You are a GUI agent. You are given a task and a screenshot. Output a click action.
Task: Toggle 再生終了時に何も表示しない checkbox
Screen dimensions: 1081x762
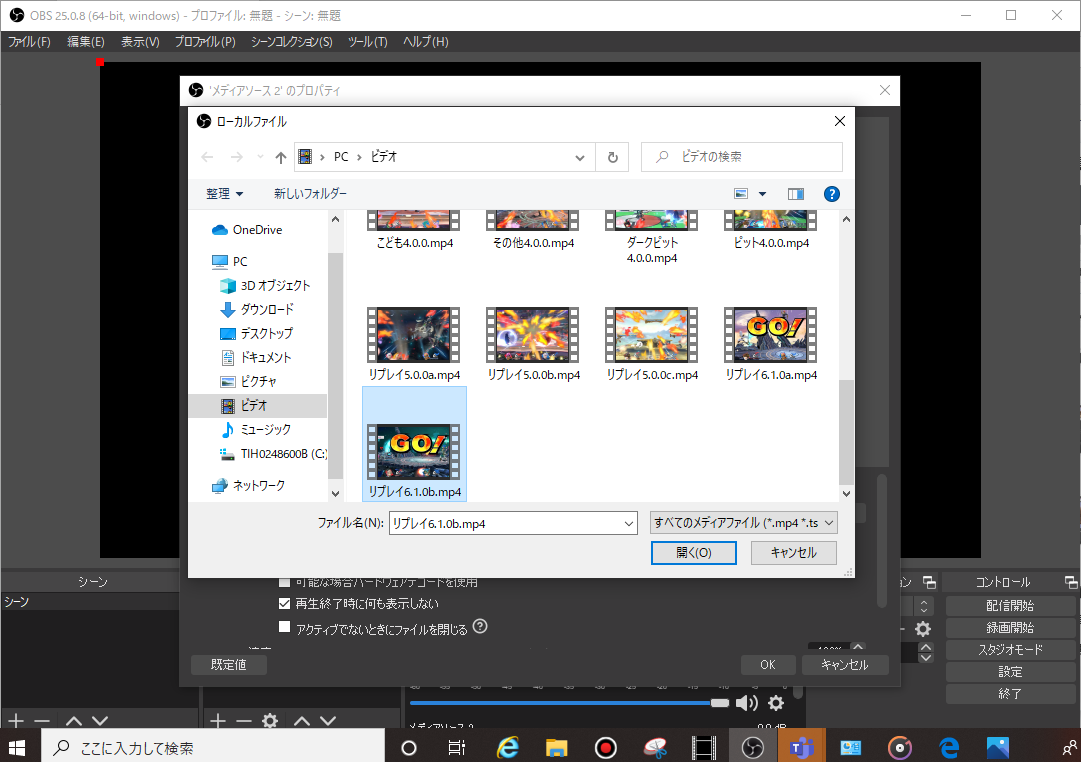coord(284,603)
